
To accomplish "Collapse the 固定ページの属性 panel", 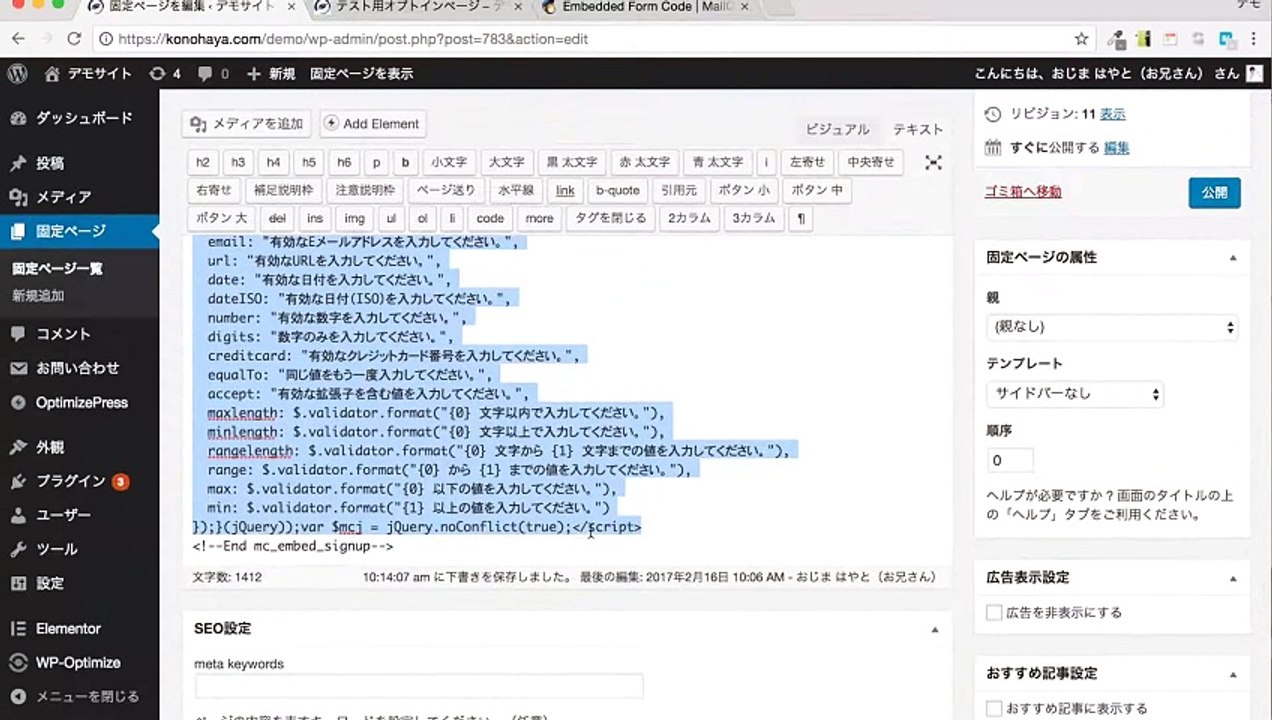I will (x=1232, y=258).
